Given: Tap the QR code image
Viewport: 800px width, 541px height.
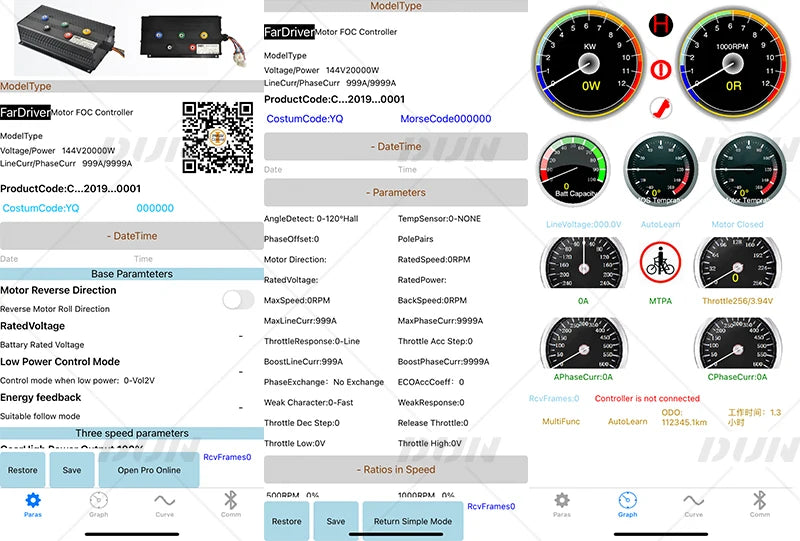Looking at the screenshot, I should [x=218, y=137].
